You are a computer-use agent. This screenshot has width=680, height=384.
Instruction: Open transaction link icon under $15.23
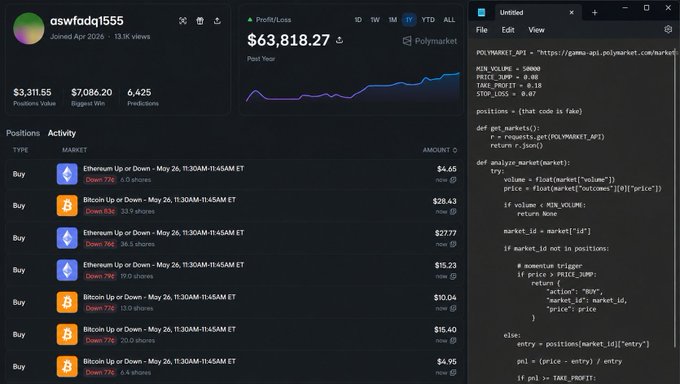(453, 276)
